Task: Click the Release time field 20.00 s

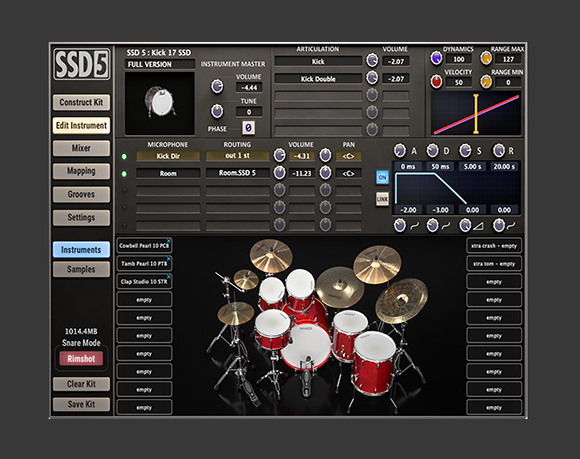Action: tap(504, 166)
